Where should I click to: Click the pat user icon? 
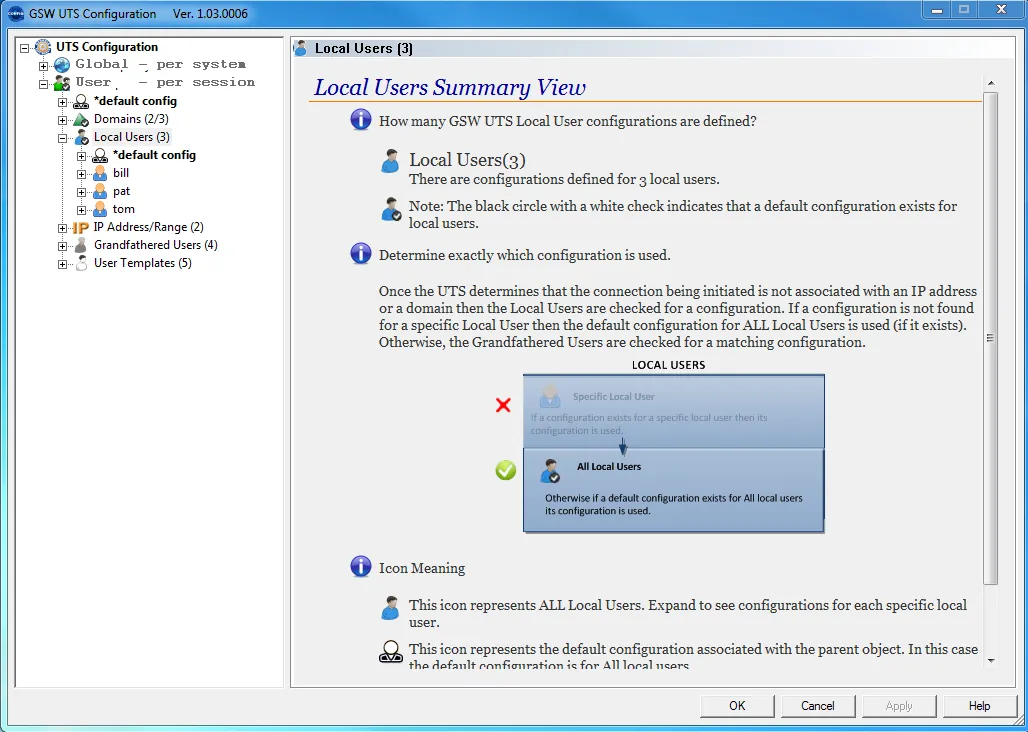100,191
